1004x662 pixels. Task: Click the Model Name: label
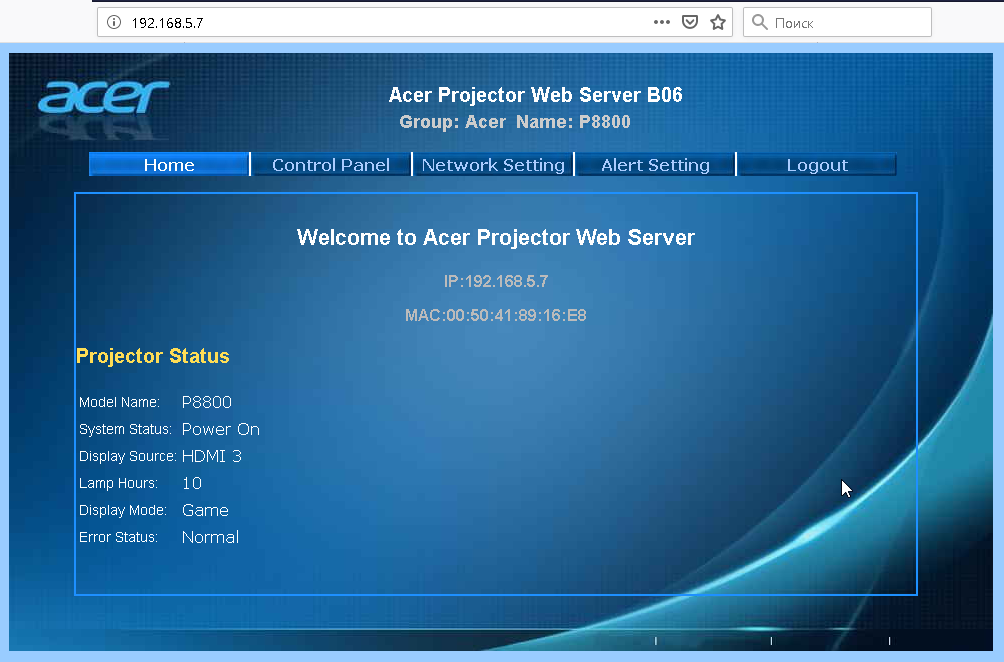click(x=119, y=402)
